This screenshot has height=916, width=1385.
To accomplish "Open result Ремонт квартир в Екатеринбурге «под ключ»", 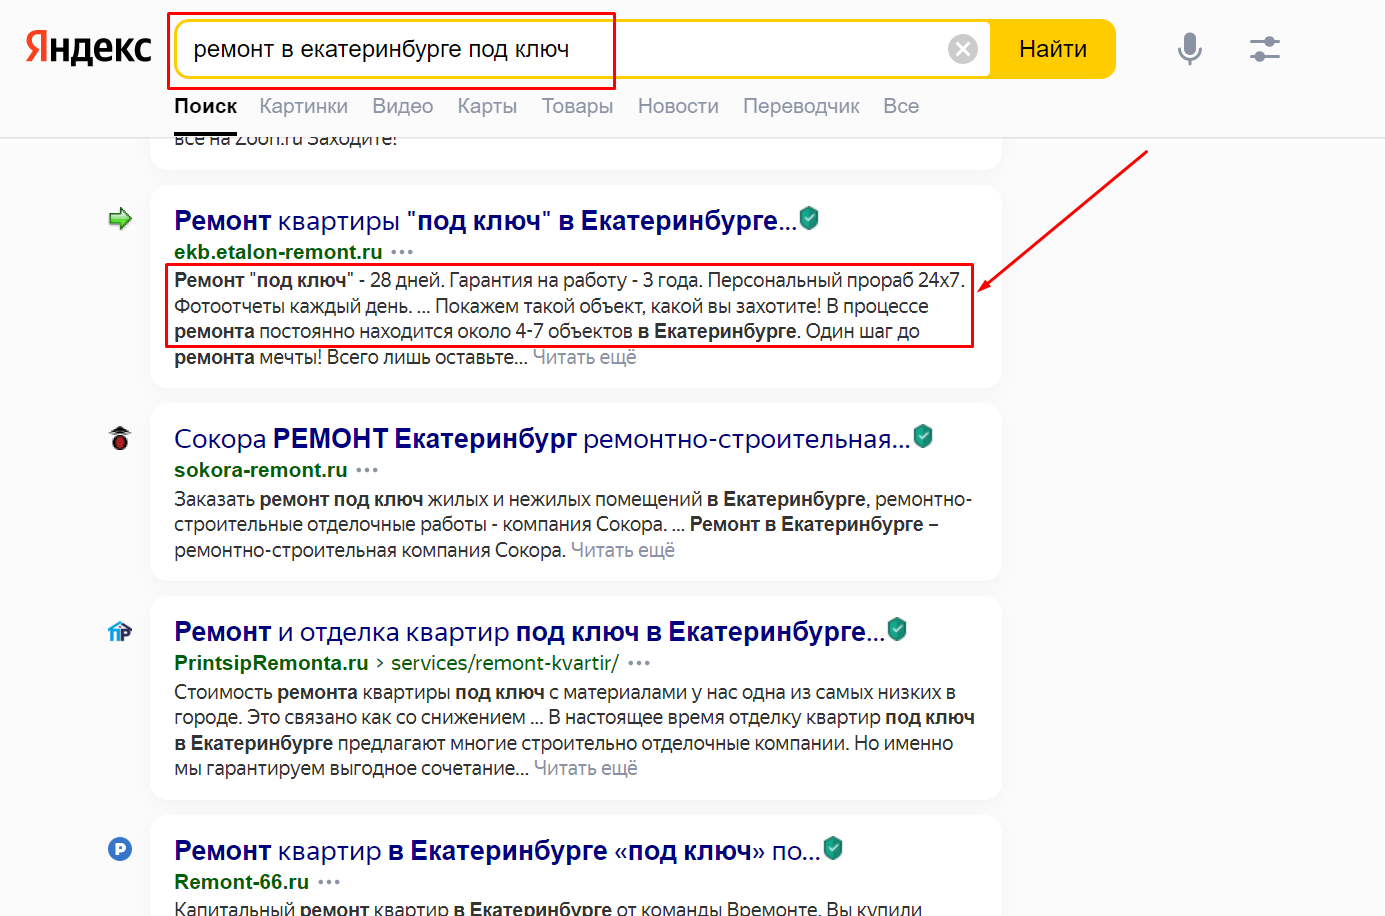I will coord(497,851).
